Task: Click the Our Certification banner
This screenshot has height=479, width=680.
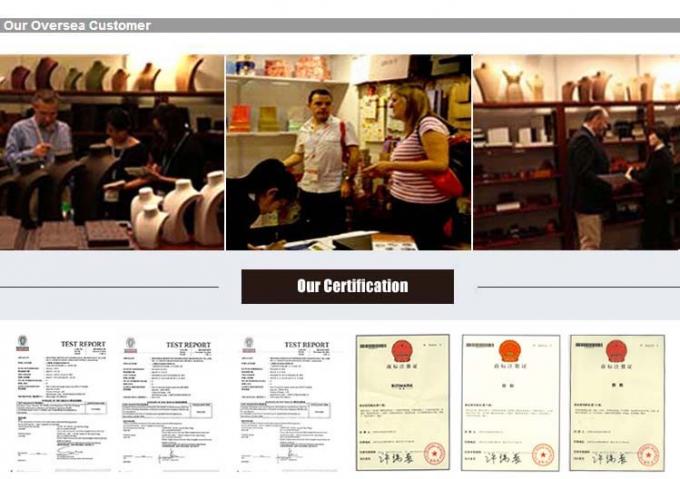Action: (x=348, y=287)
